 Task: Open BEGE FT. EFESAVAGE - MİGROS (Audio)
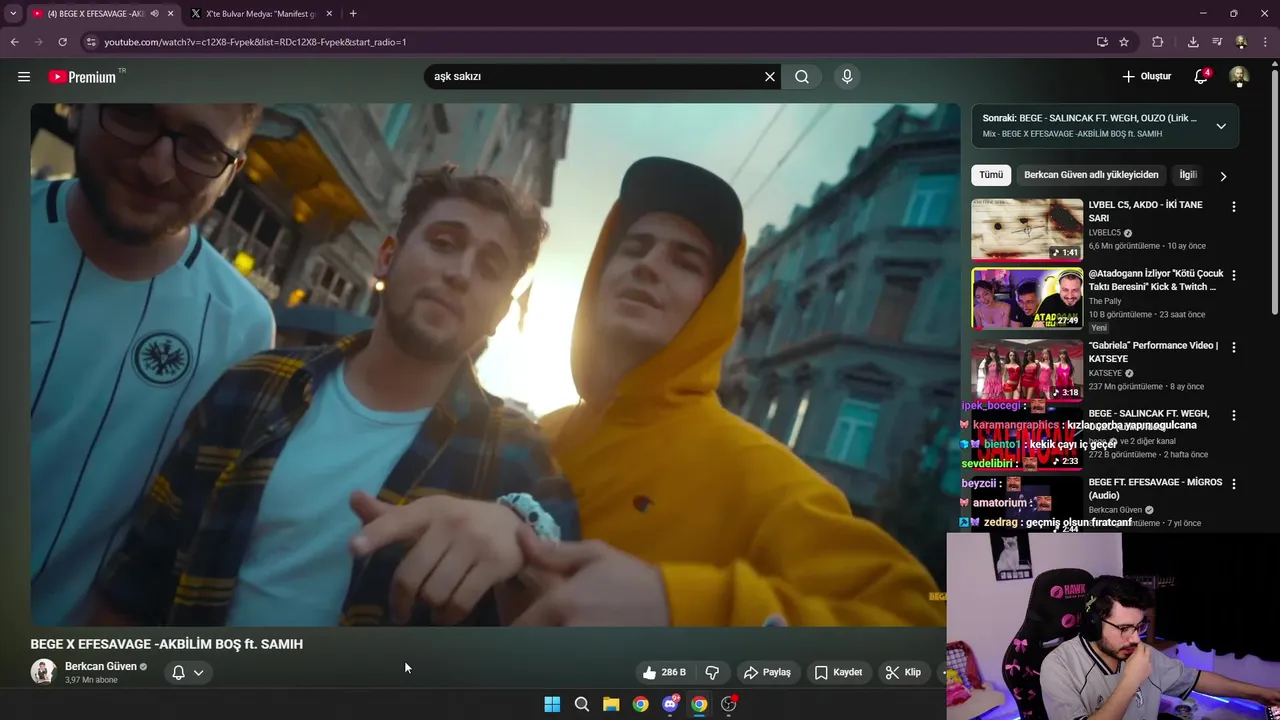(x=1155, y=489)
